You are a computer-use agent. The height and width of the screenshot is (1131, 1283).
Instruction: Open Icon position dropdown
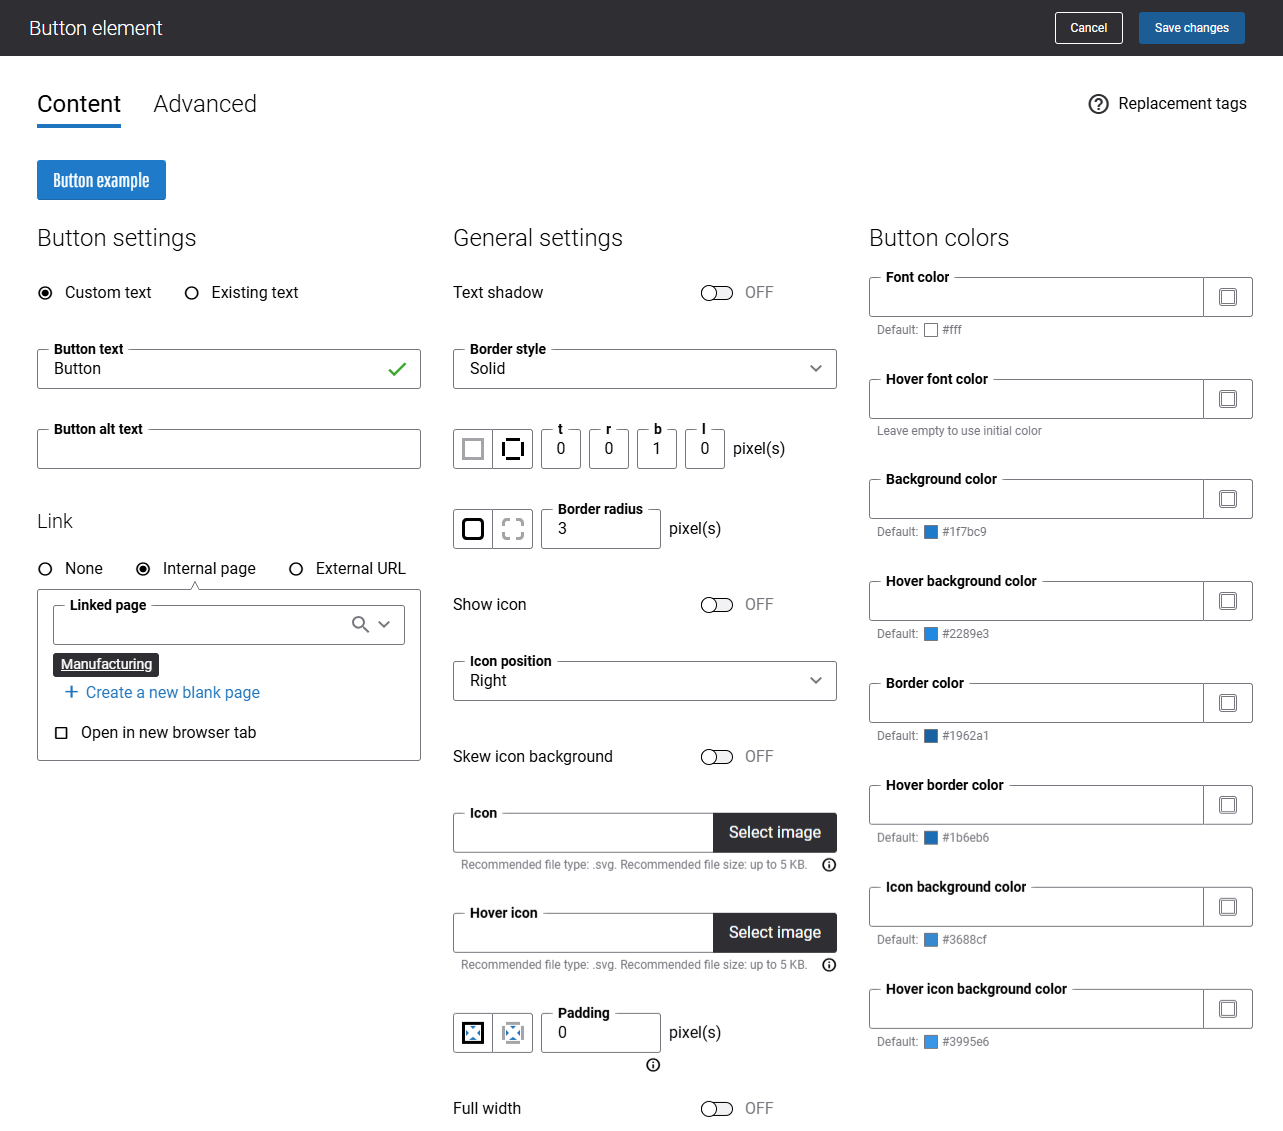645,681
